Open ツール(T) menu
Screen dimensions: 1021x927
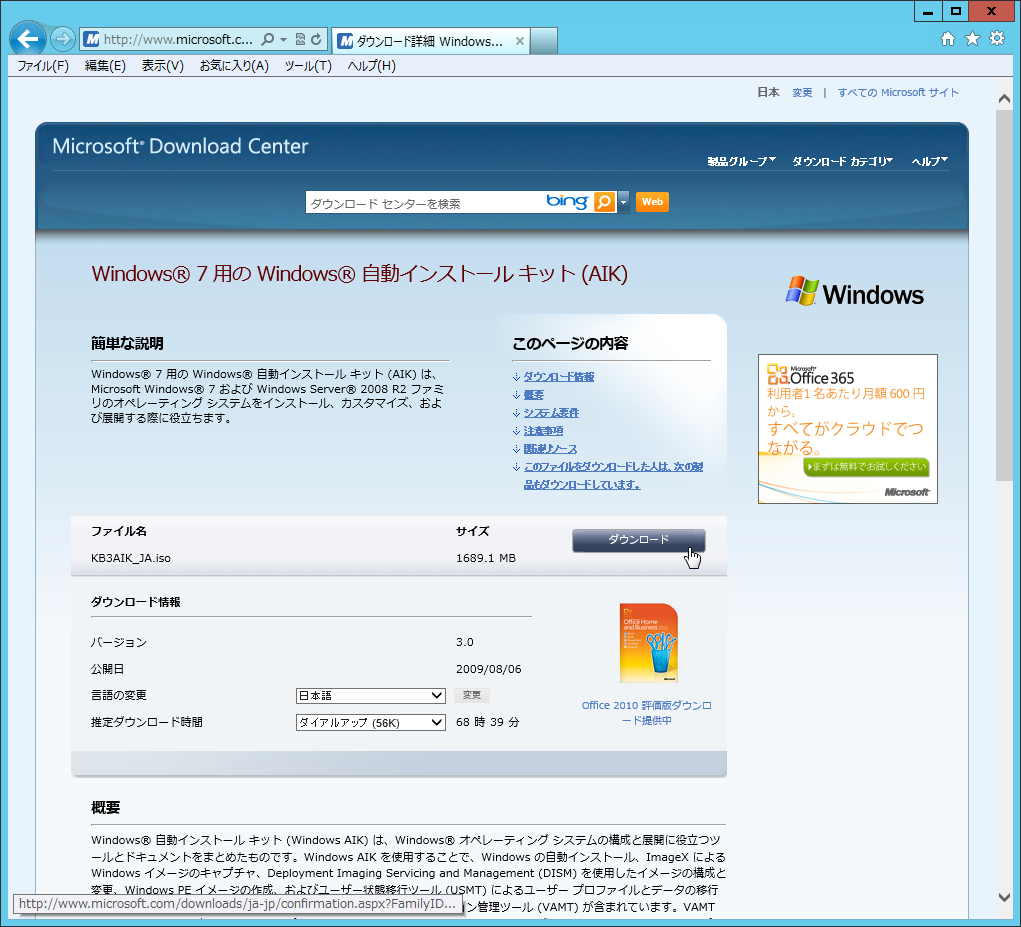(x=308, y=66)
